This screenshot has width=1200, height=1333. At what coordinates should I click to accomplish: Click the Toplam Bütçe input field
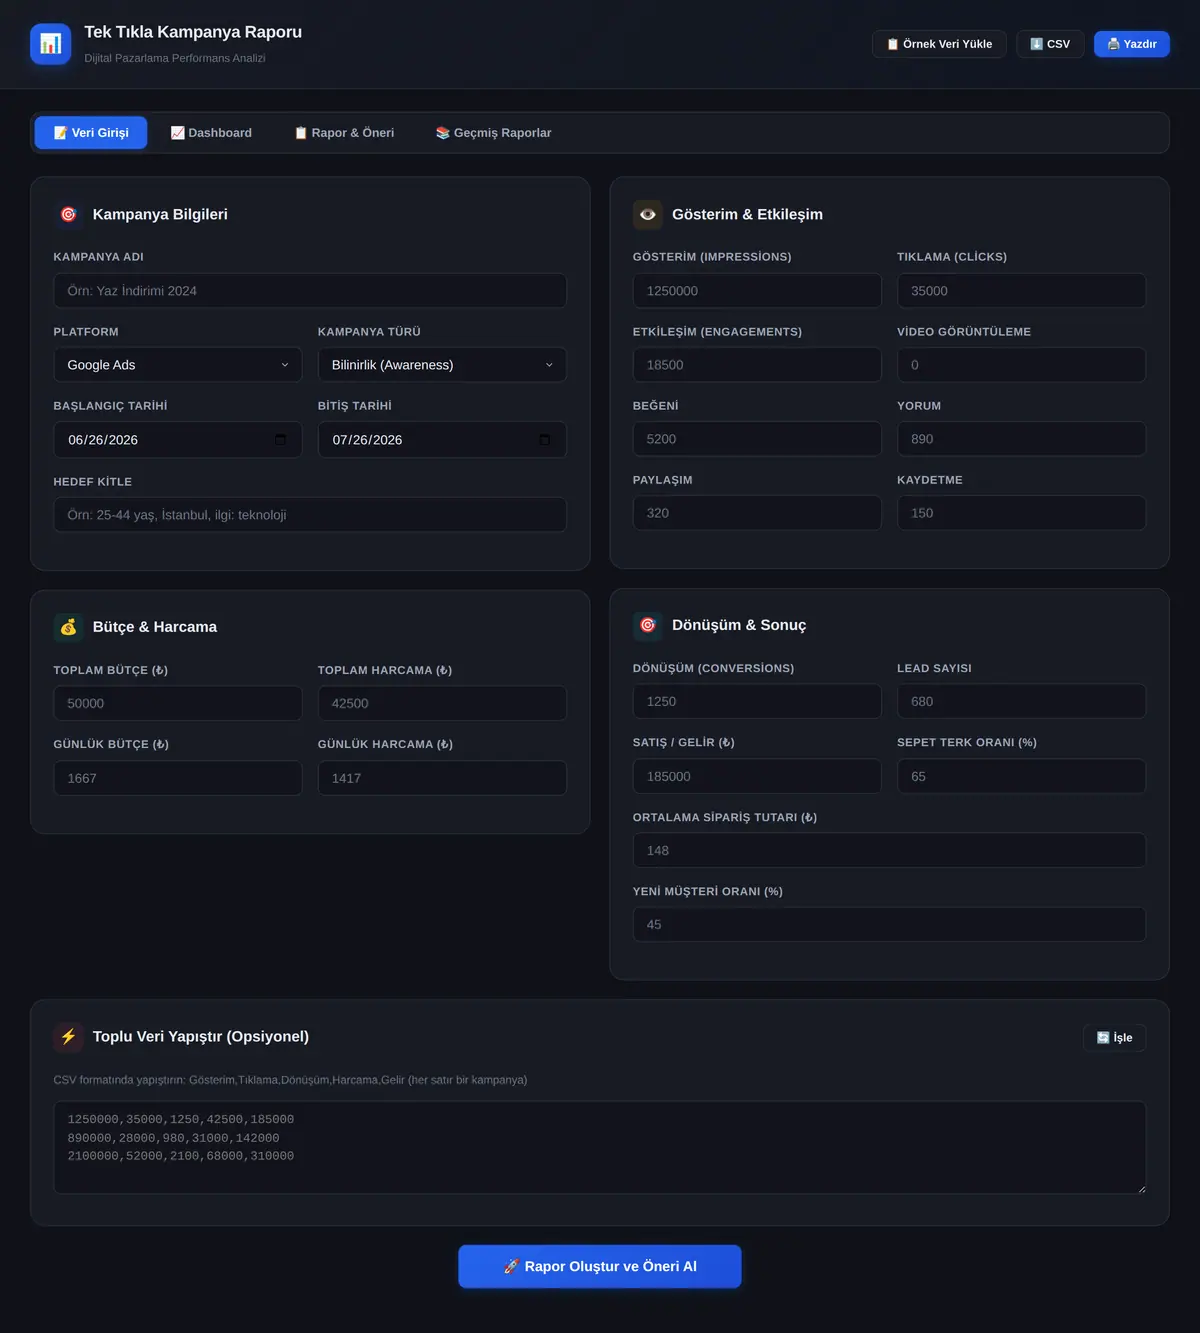coord(178,703)
